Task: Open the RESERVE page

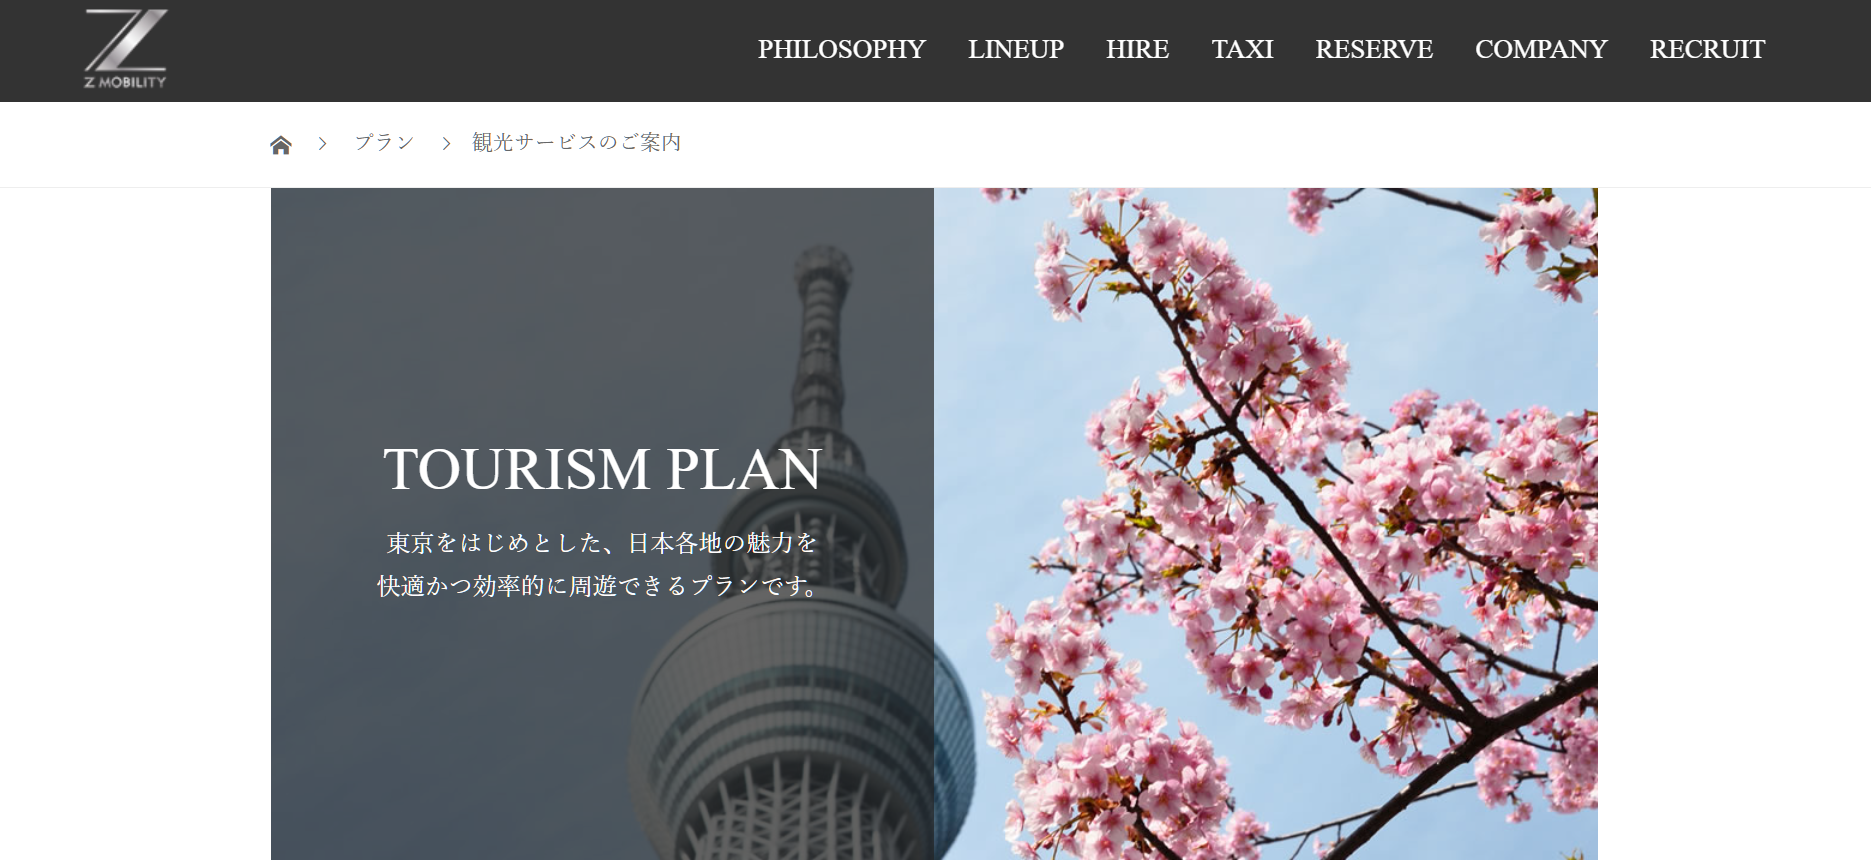Action: pos(1373,49)
